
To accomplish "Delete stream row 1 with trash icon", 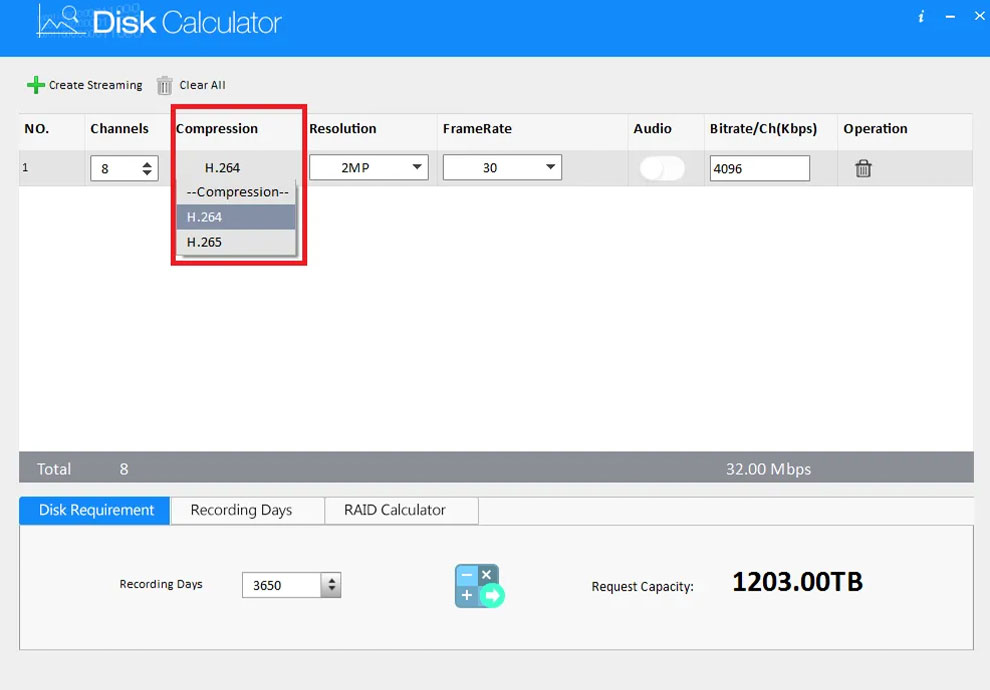I will tap(863, 169).
